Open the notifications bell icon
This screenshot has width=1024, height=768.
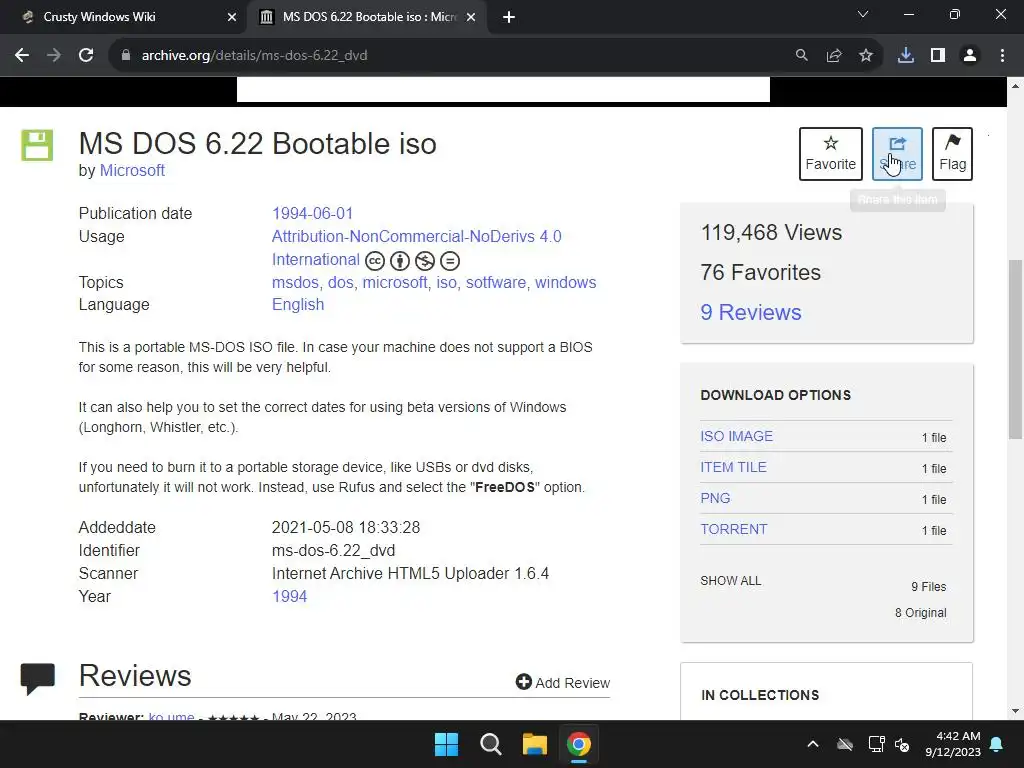pyautogui.click(x=997, y=744)
